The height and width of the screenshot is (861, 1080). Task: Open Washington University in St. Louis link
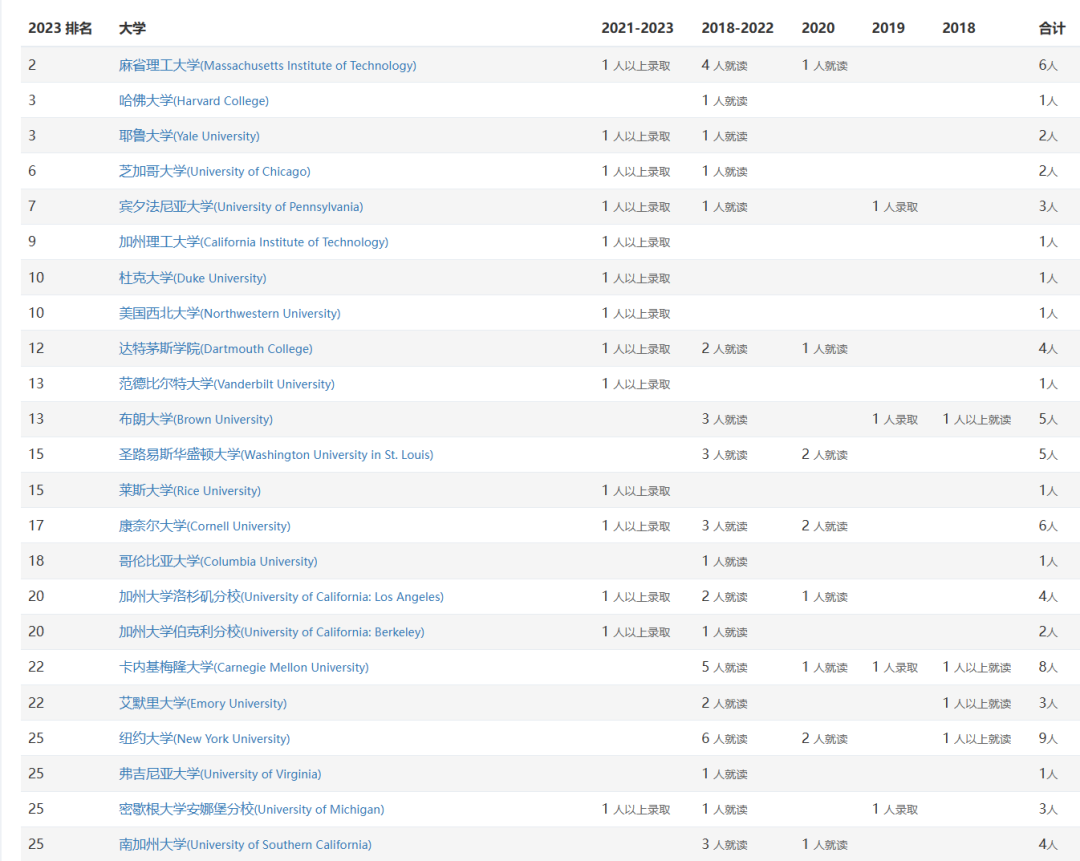point(276,455)
